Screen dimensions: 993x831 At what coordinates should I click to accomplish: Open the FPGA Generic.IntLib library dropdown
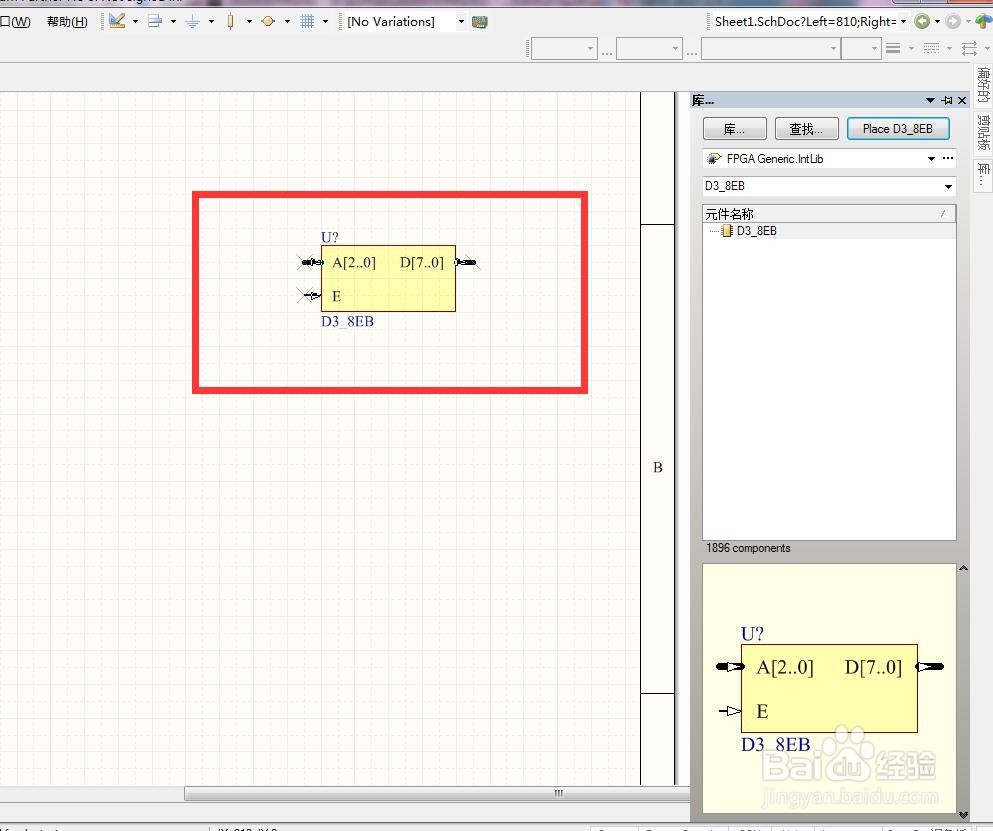tap(932, 158)
